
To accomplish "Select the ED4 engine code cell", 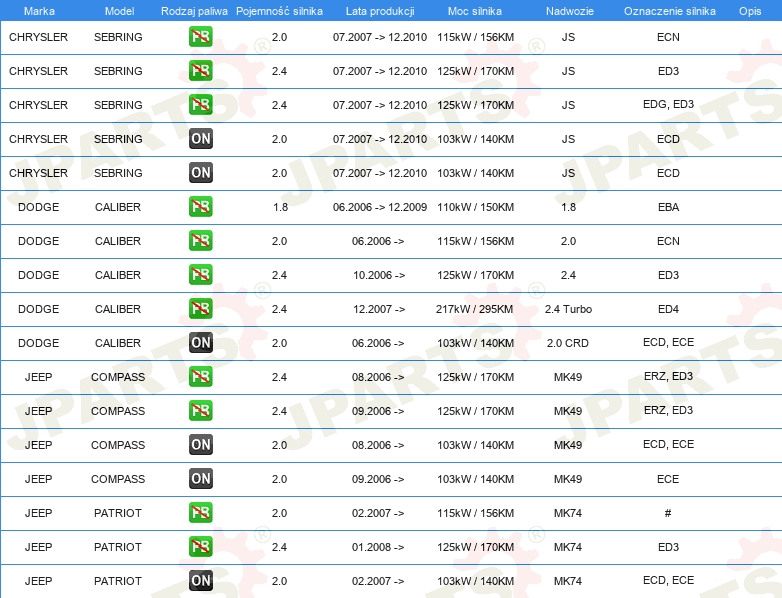I will click(x=668, y=309).
